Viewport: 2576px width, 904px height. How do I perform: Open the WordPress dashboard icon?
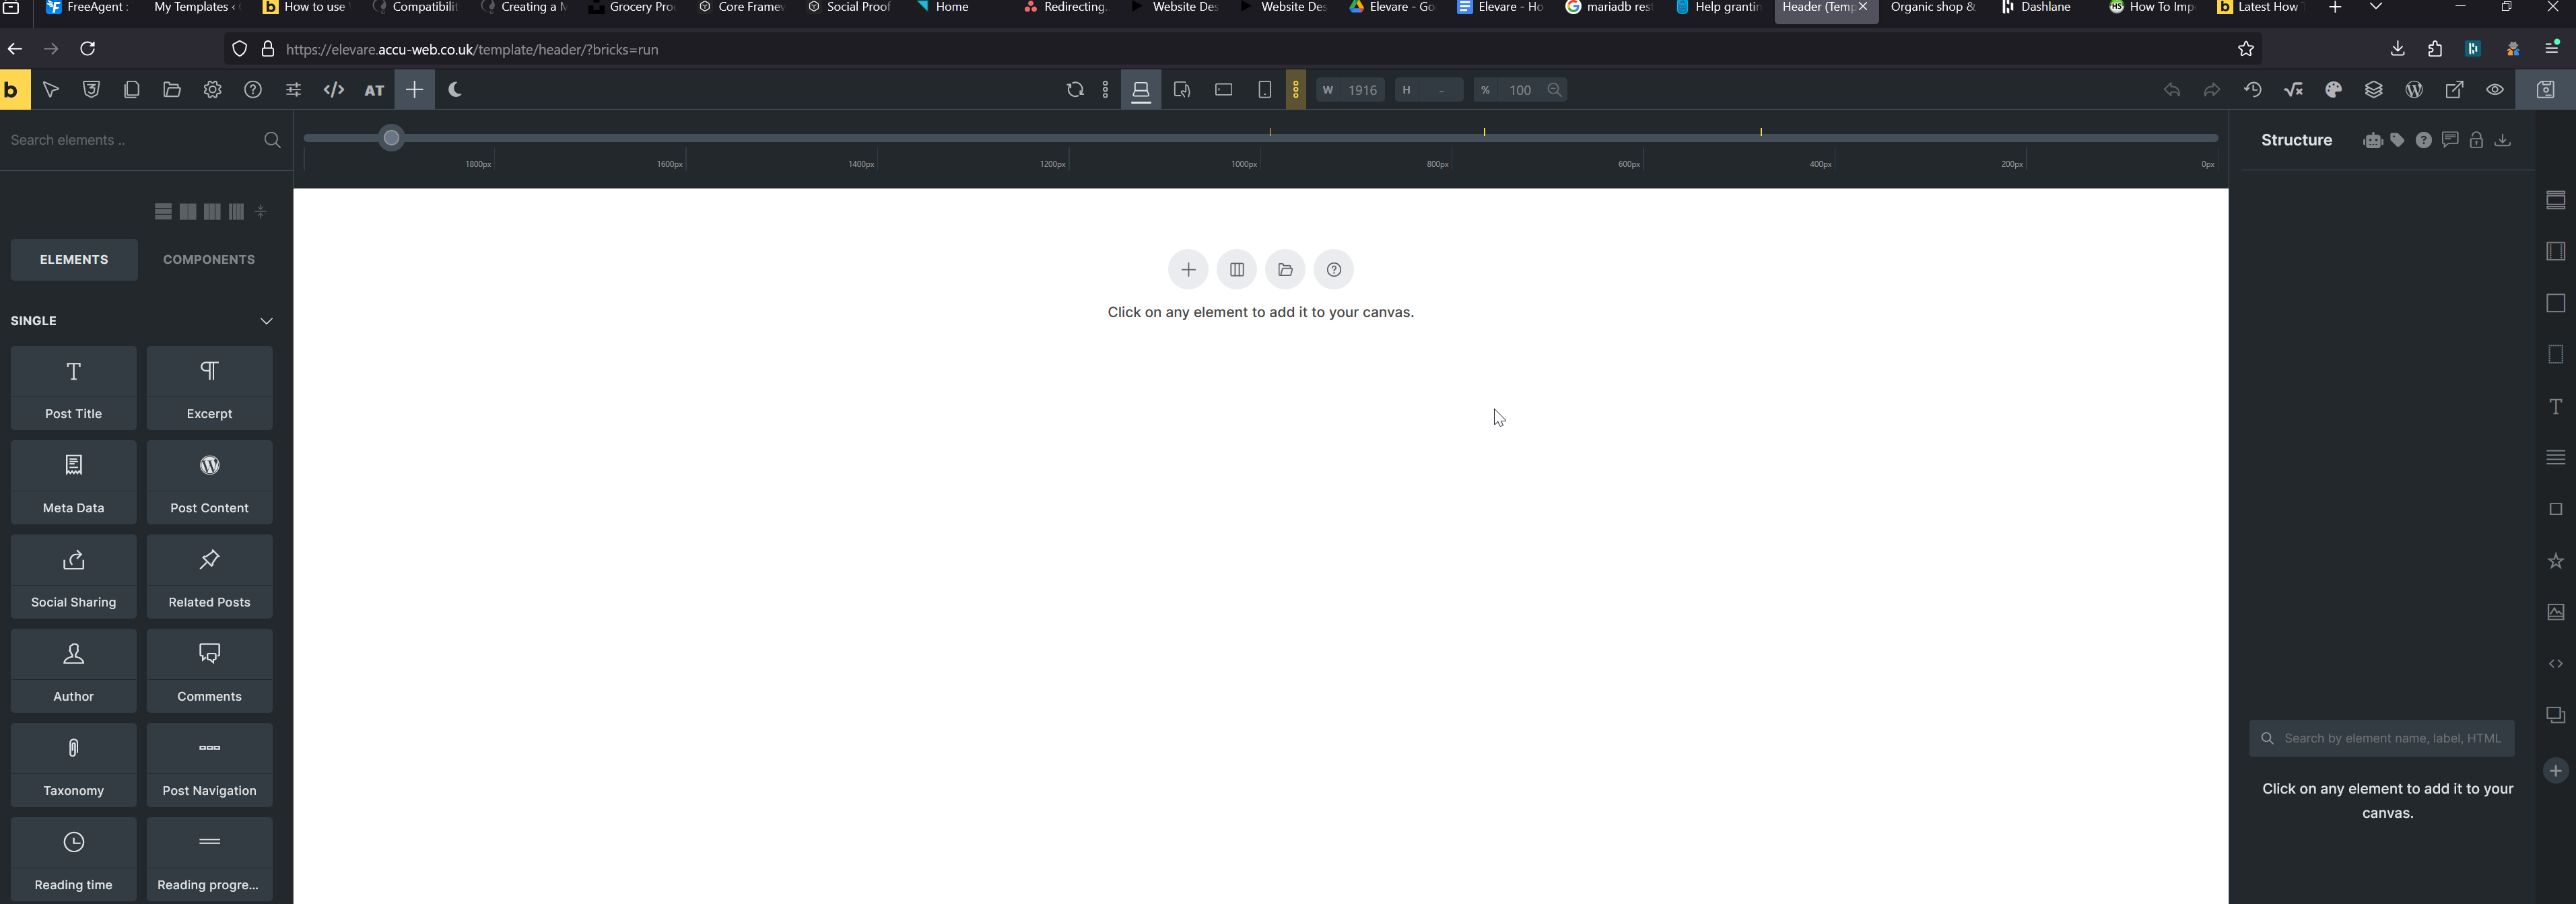point(2414,90)
